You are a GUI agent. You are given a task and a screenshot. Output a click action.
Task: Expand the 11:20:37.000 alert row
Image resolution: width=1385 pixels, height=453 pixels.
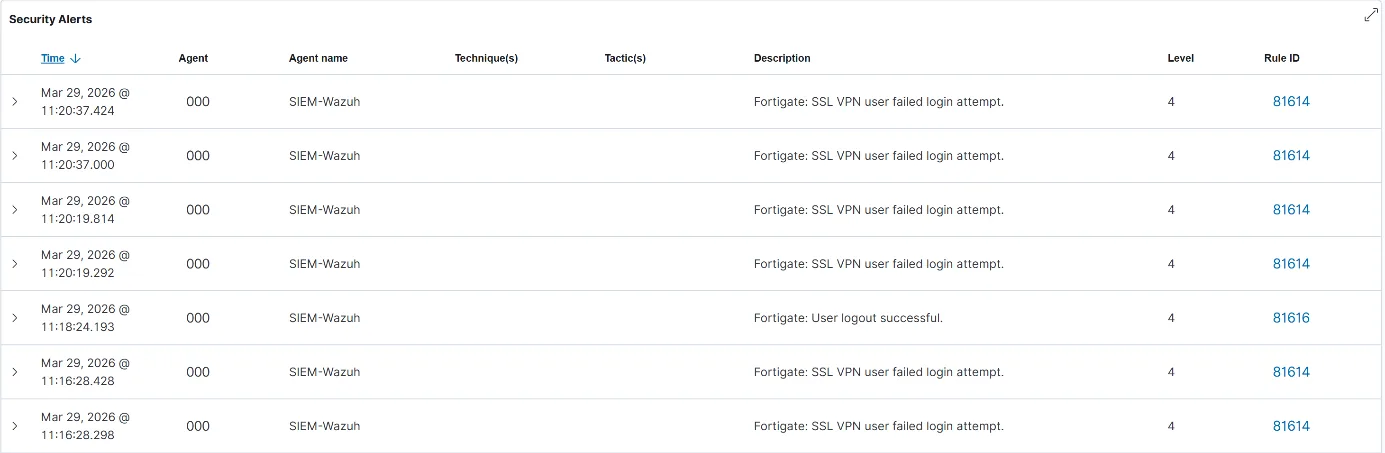(15, 155)
